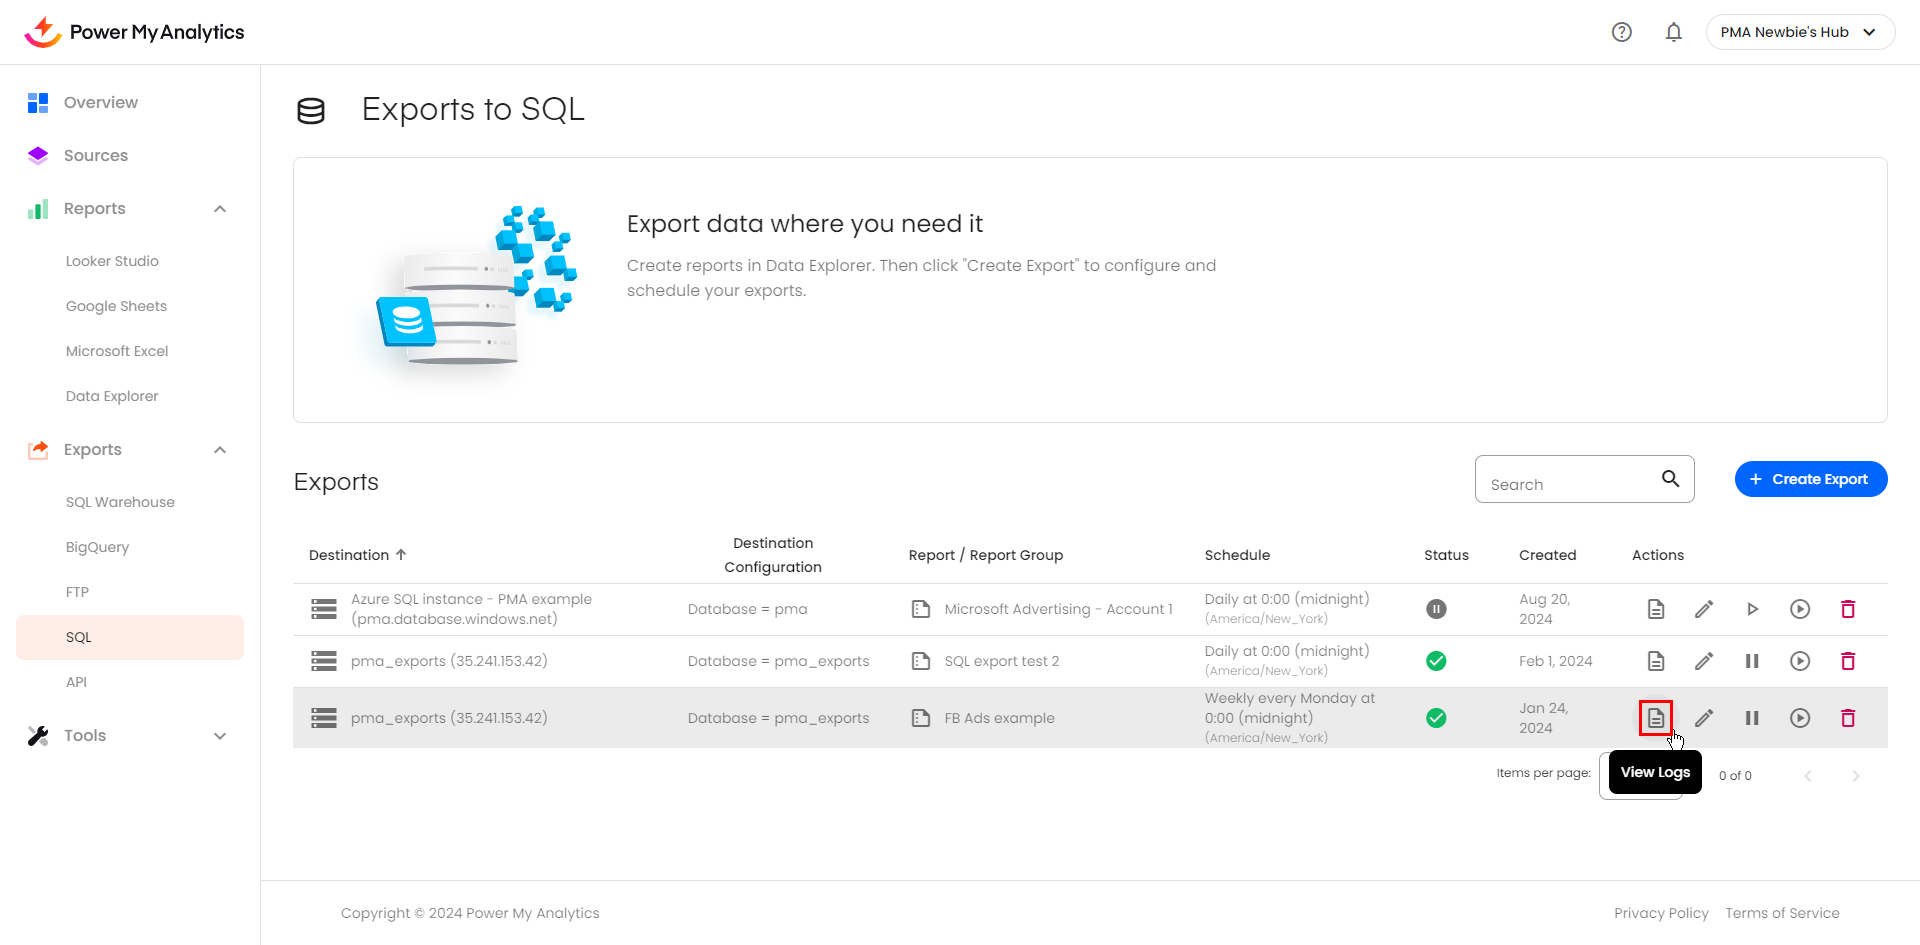Viewport: 1920px width, 945px height.
Task: Open the Privacy Policy link
Action: click(1660, 913)
